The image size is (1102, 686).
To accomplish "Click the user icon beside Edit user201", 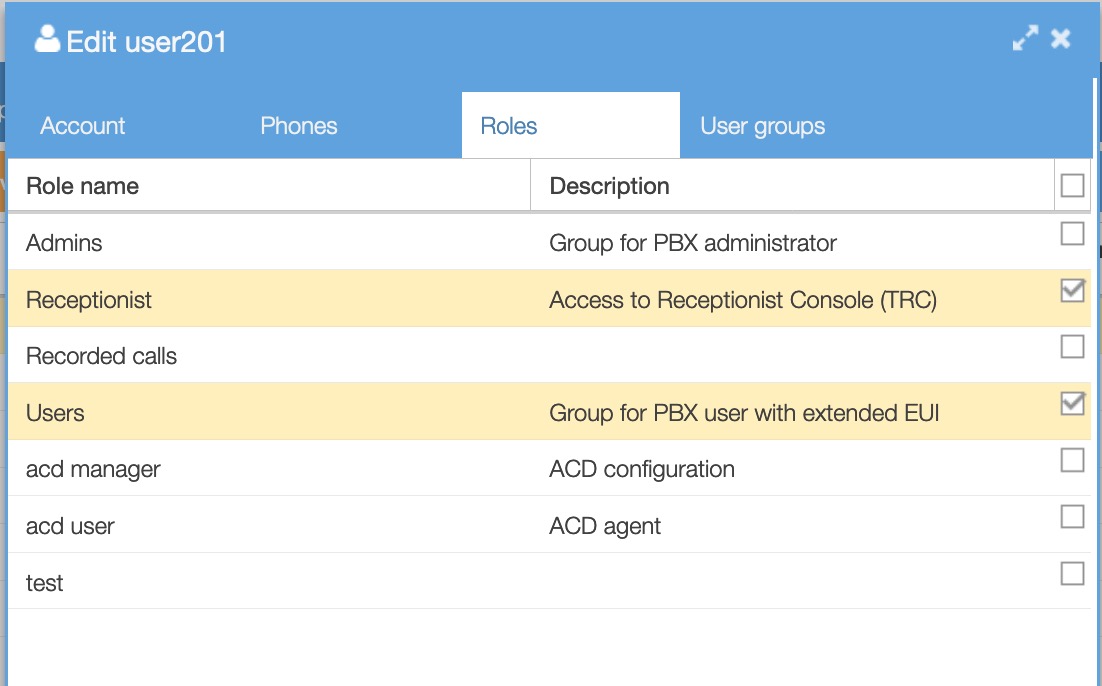I will [x=47, y=39].
